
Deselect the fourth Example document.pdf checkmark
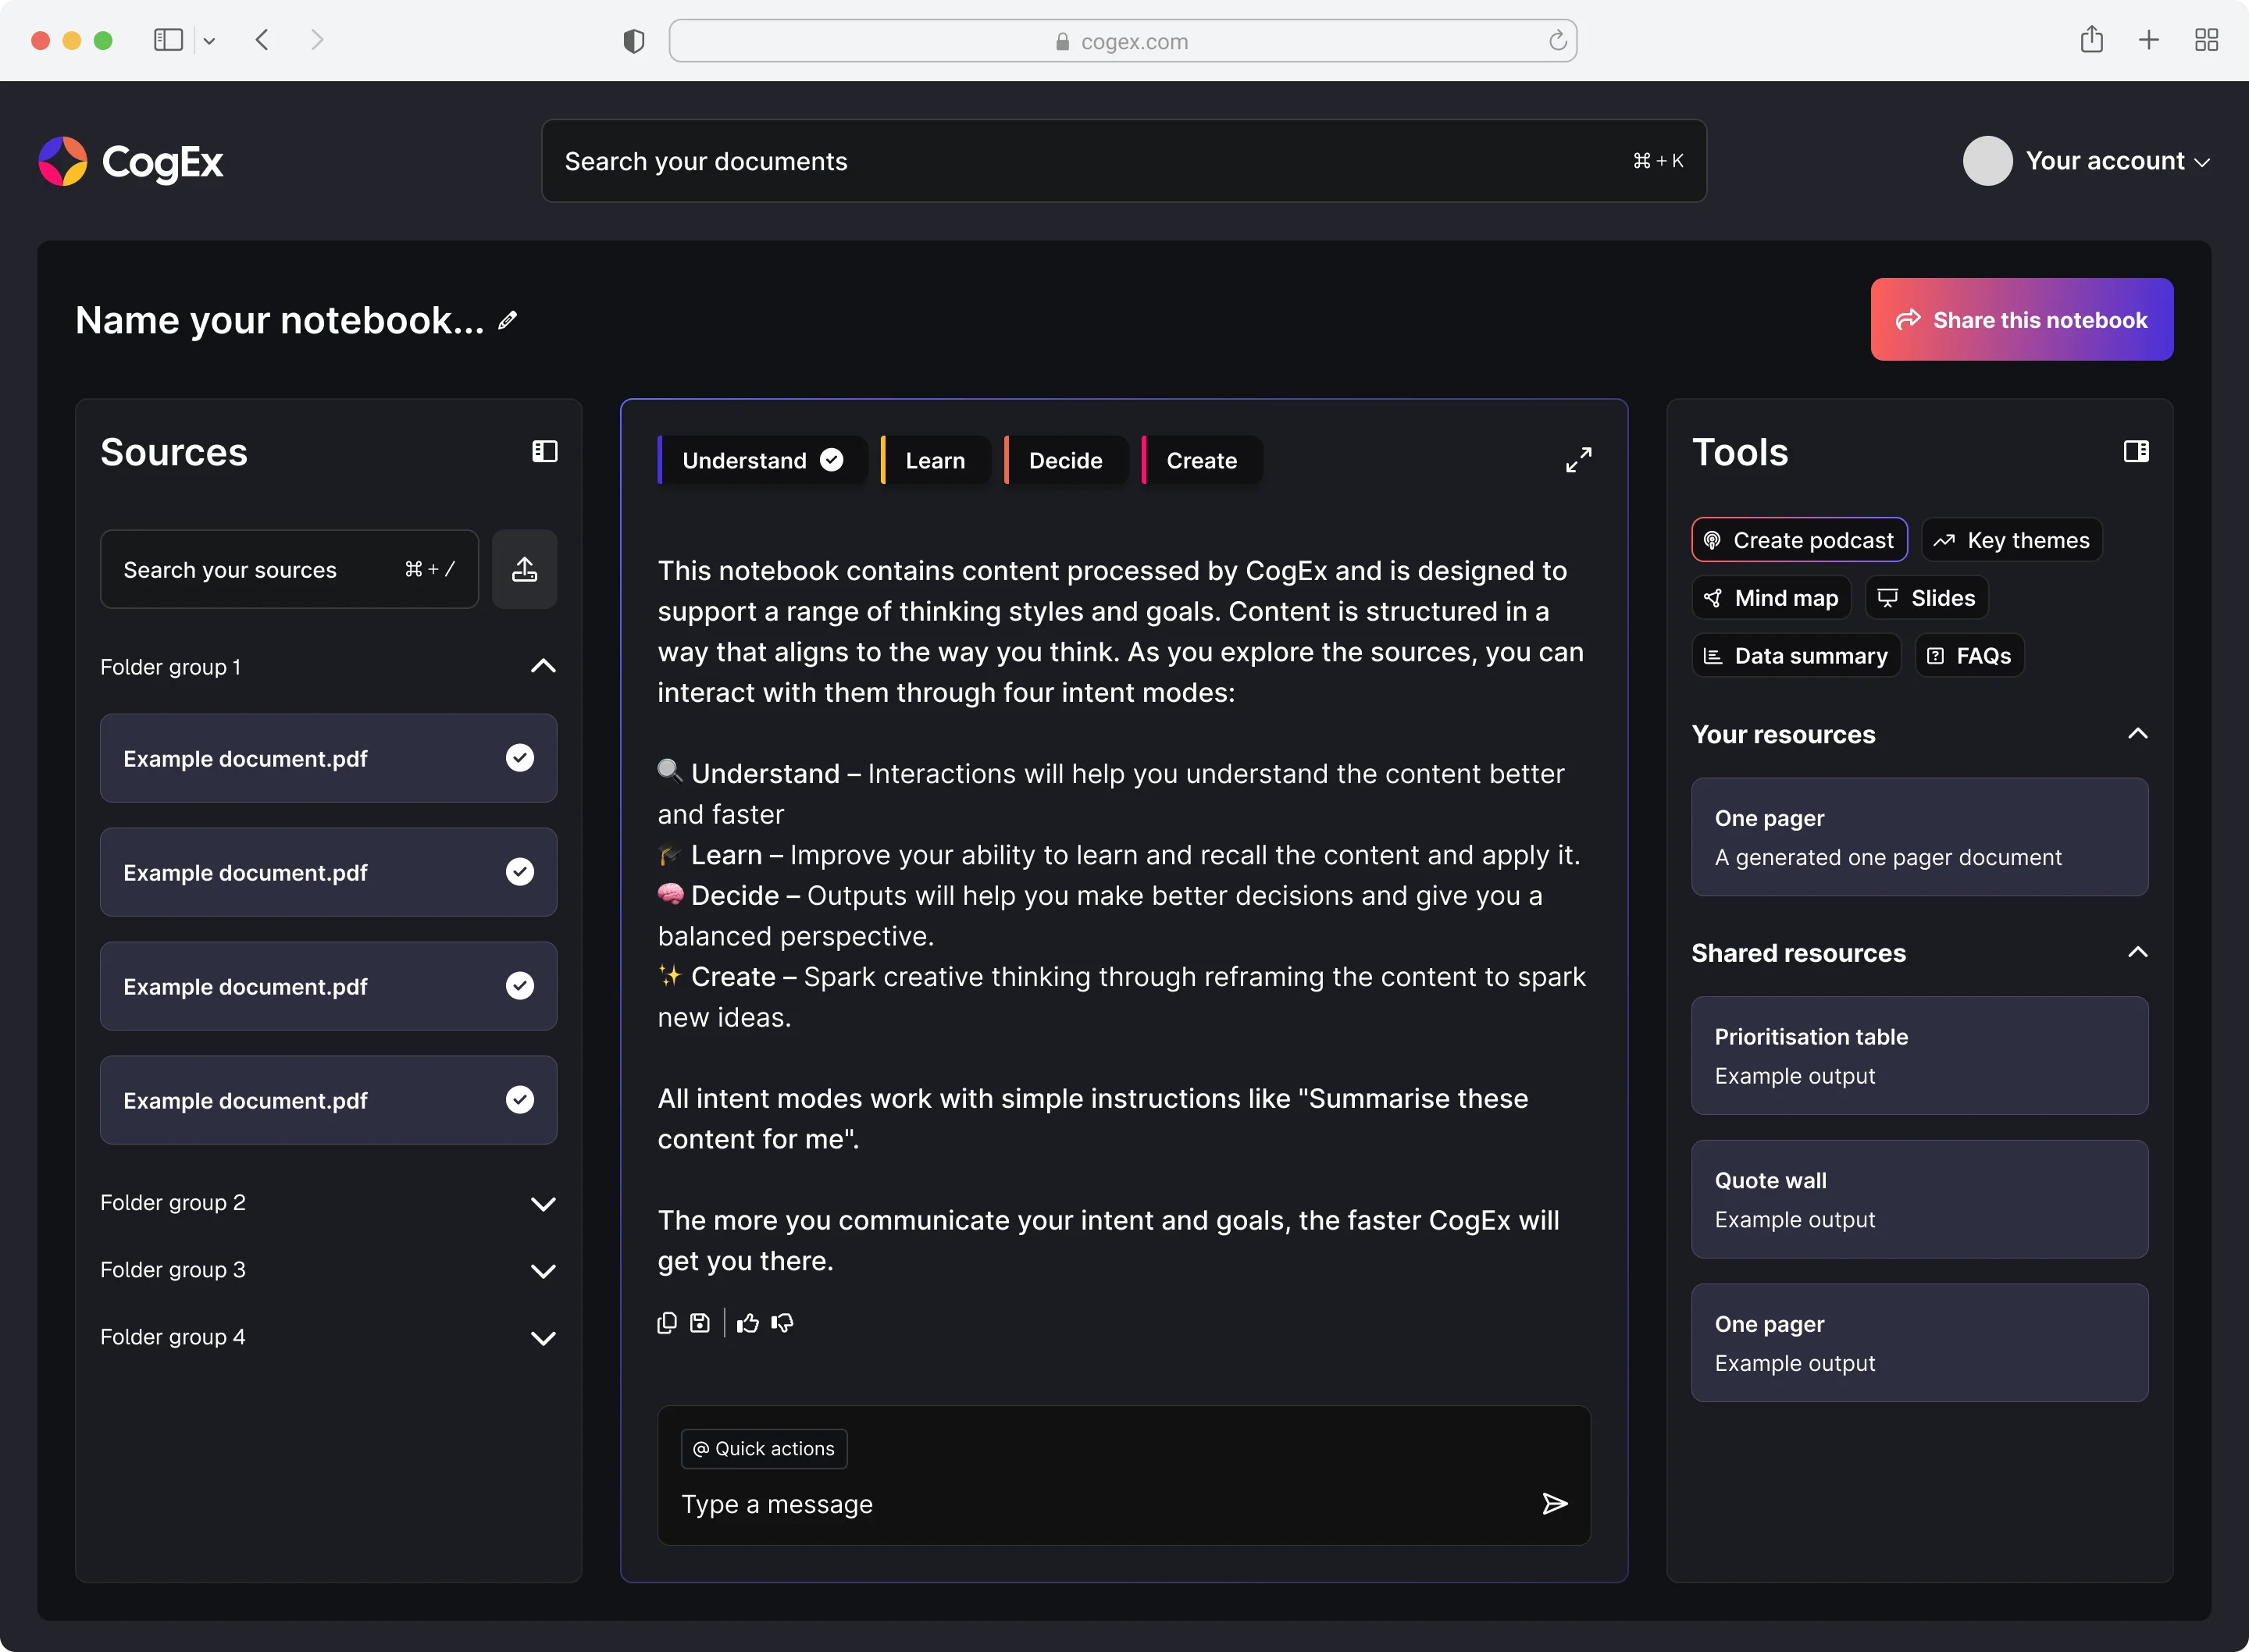519,1100
